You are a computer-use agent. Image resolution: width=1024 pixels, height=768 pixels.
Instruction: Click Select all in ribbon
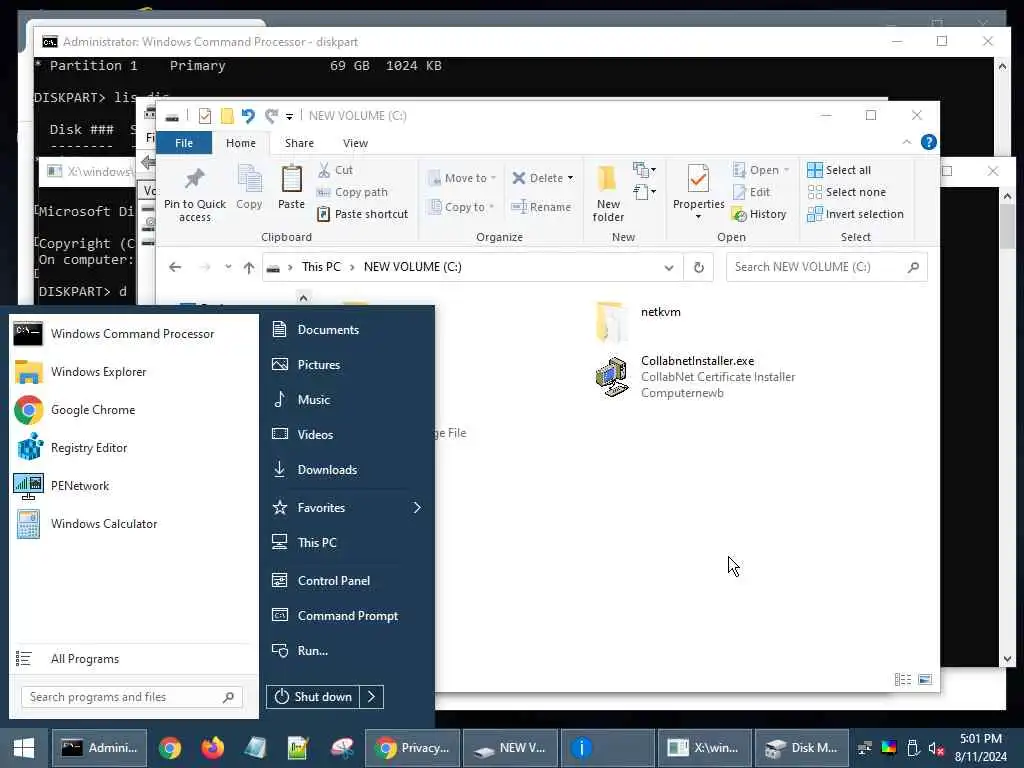pos(839,170)
